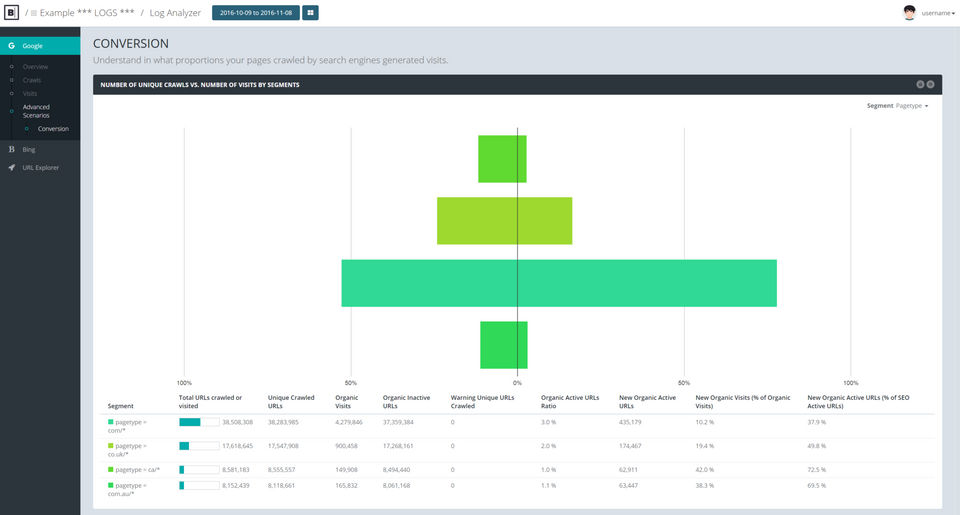
Task: Click the pagetype = ca/* segment label
Action: (x=138, y=470)
